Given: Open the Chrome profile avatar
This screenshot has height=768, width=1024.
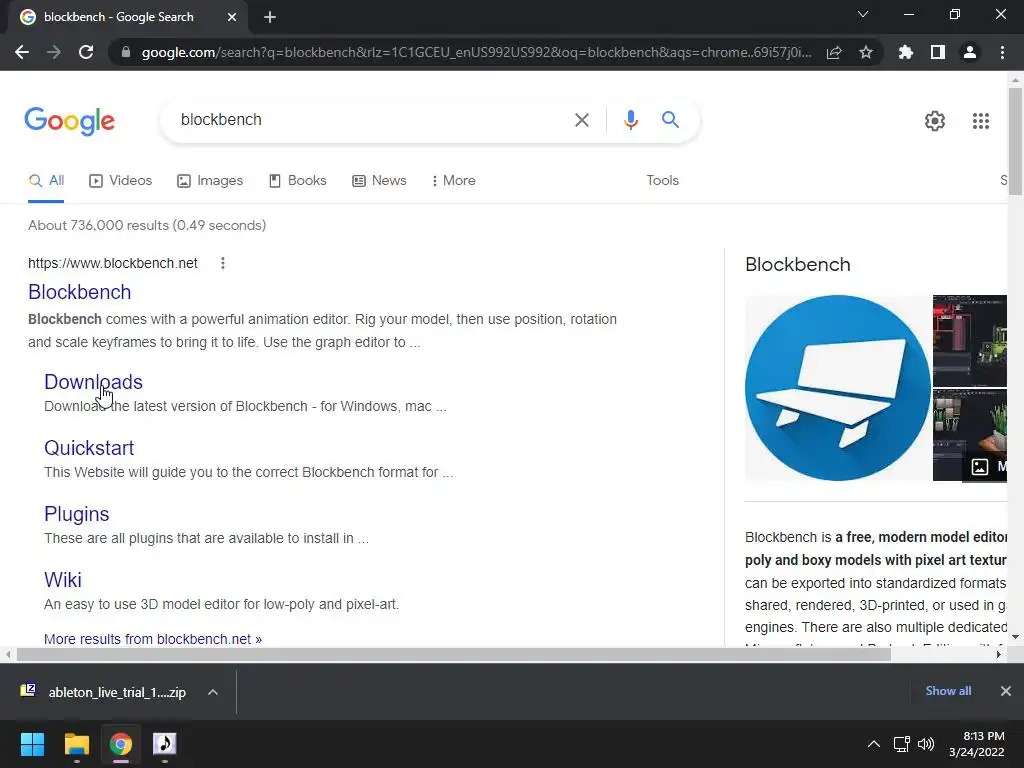Looking at the screenshot, I should coord(970,52).
